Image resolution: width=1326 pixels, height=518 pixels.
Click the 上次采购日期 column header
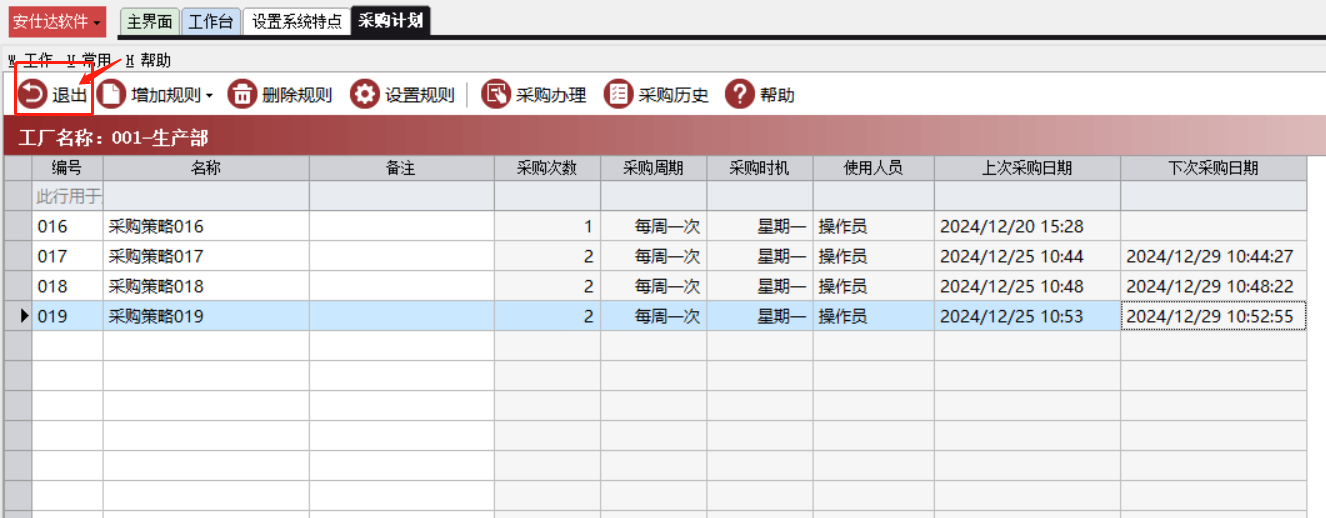pyautogui.click(x=1027, y=168)
